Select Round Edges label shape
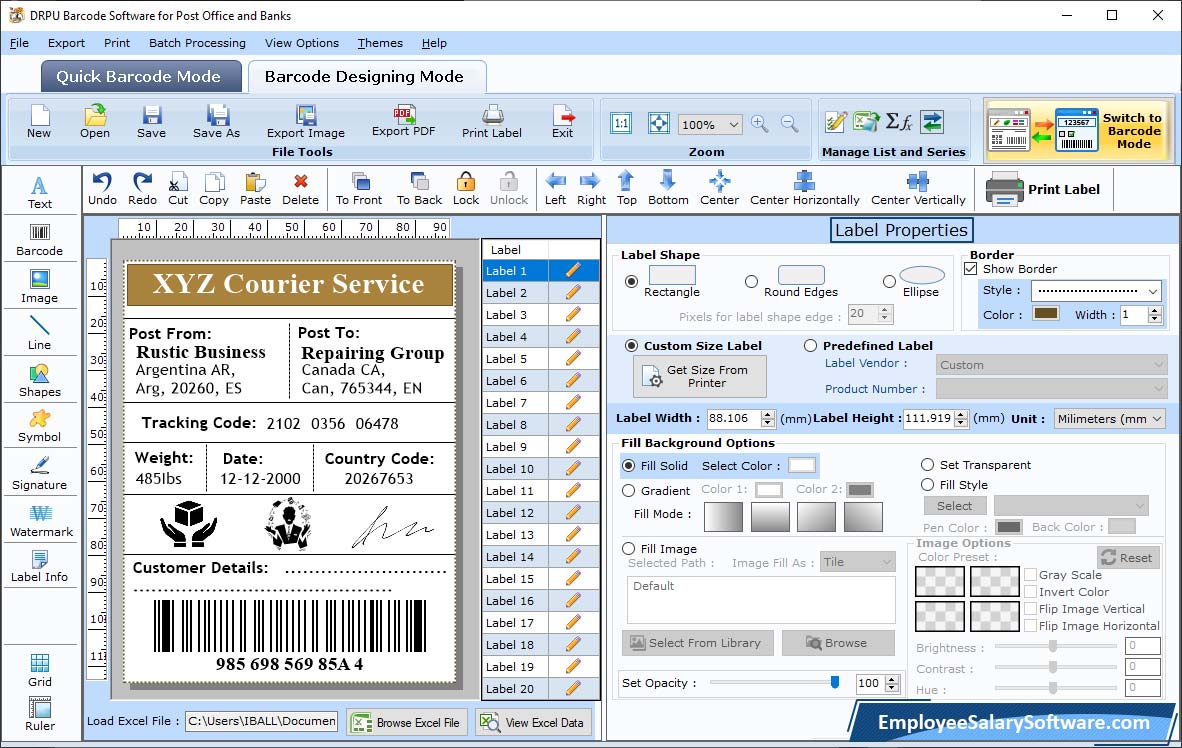 751,281
